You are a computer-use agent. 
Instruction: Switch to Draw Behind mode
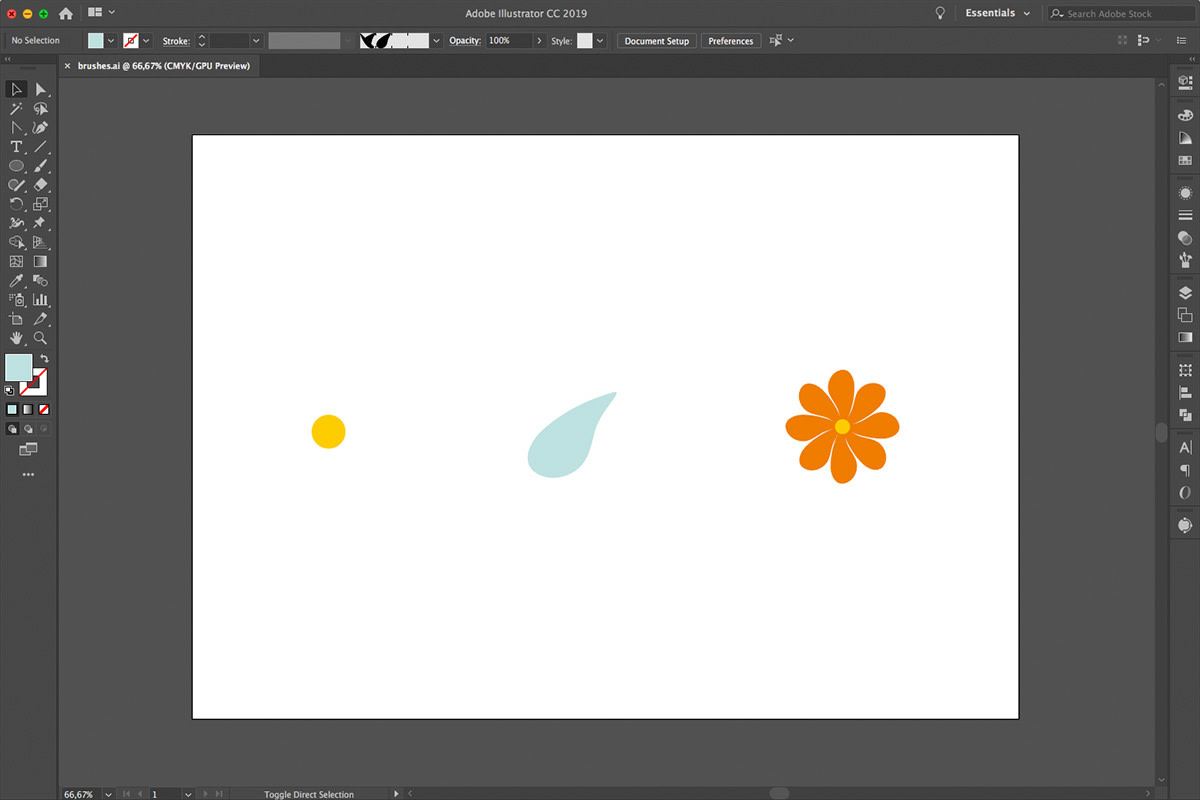(x=28, y=428)
